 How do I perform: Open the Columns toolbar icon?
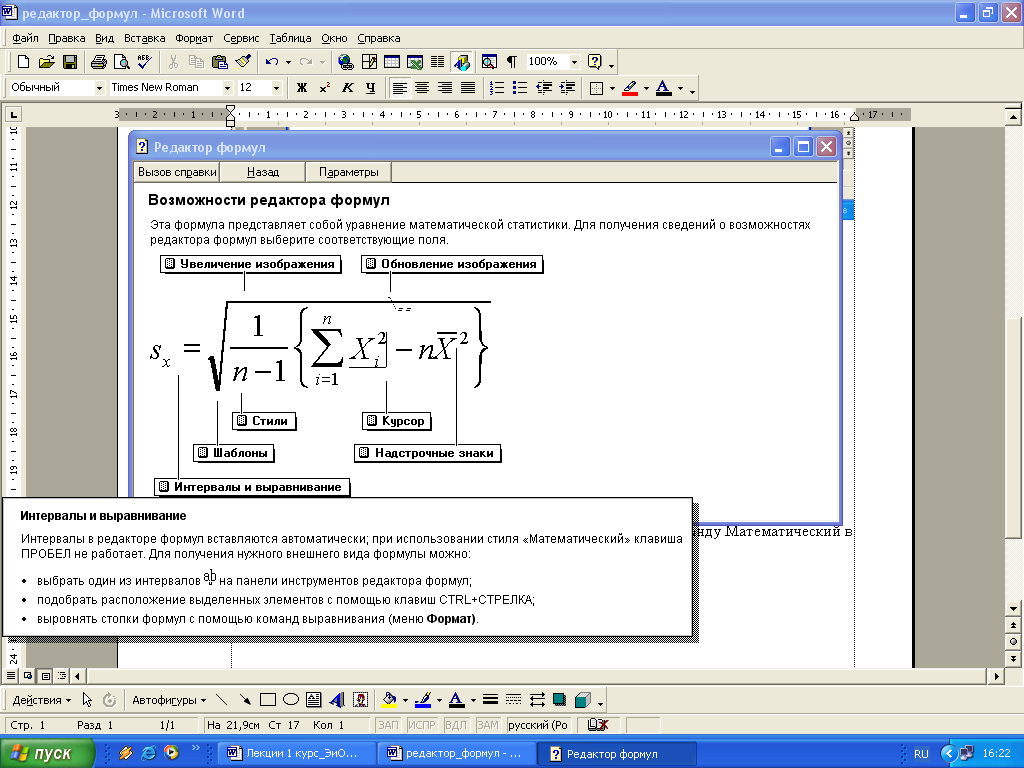(x=438, y=62)
